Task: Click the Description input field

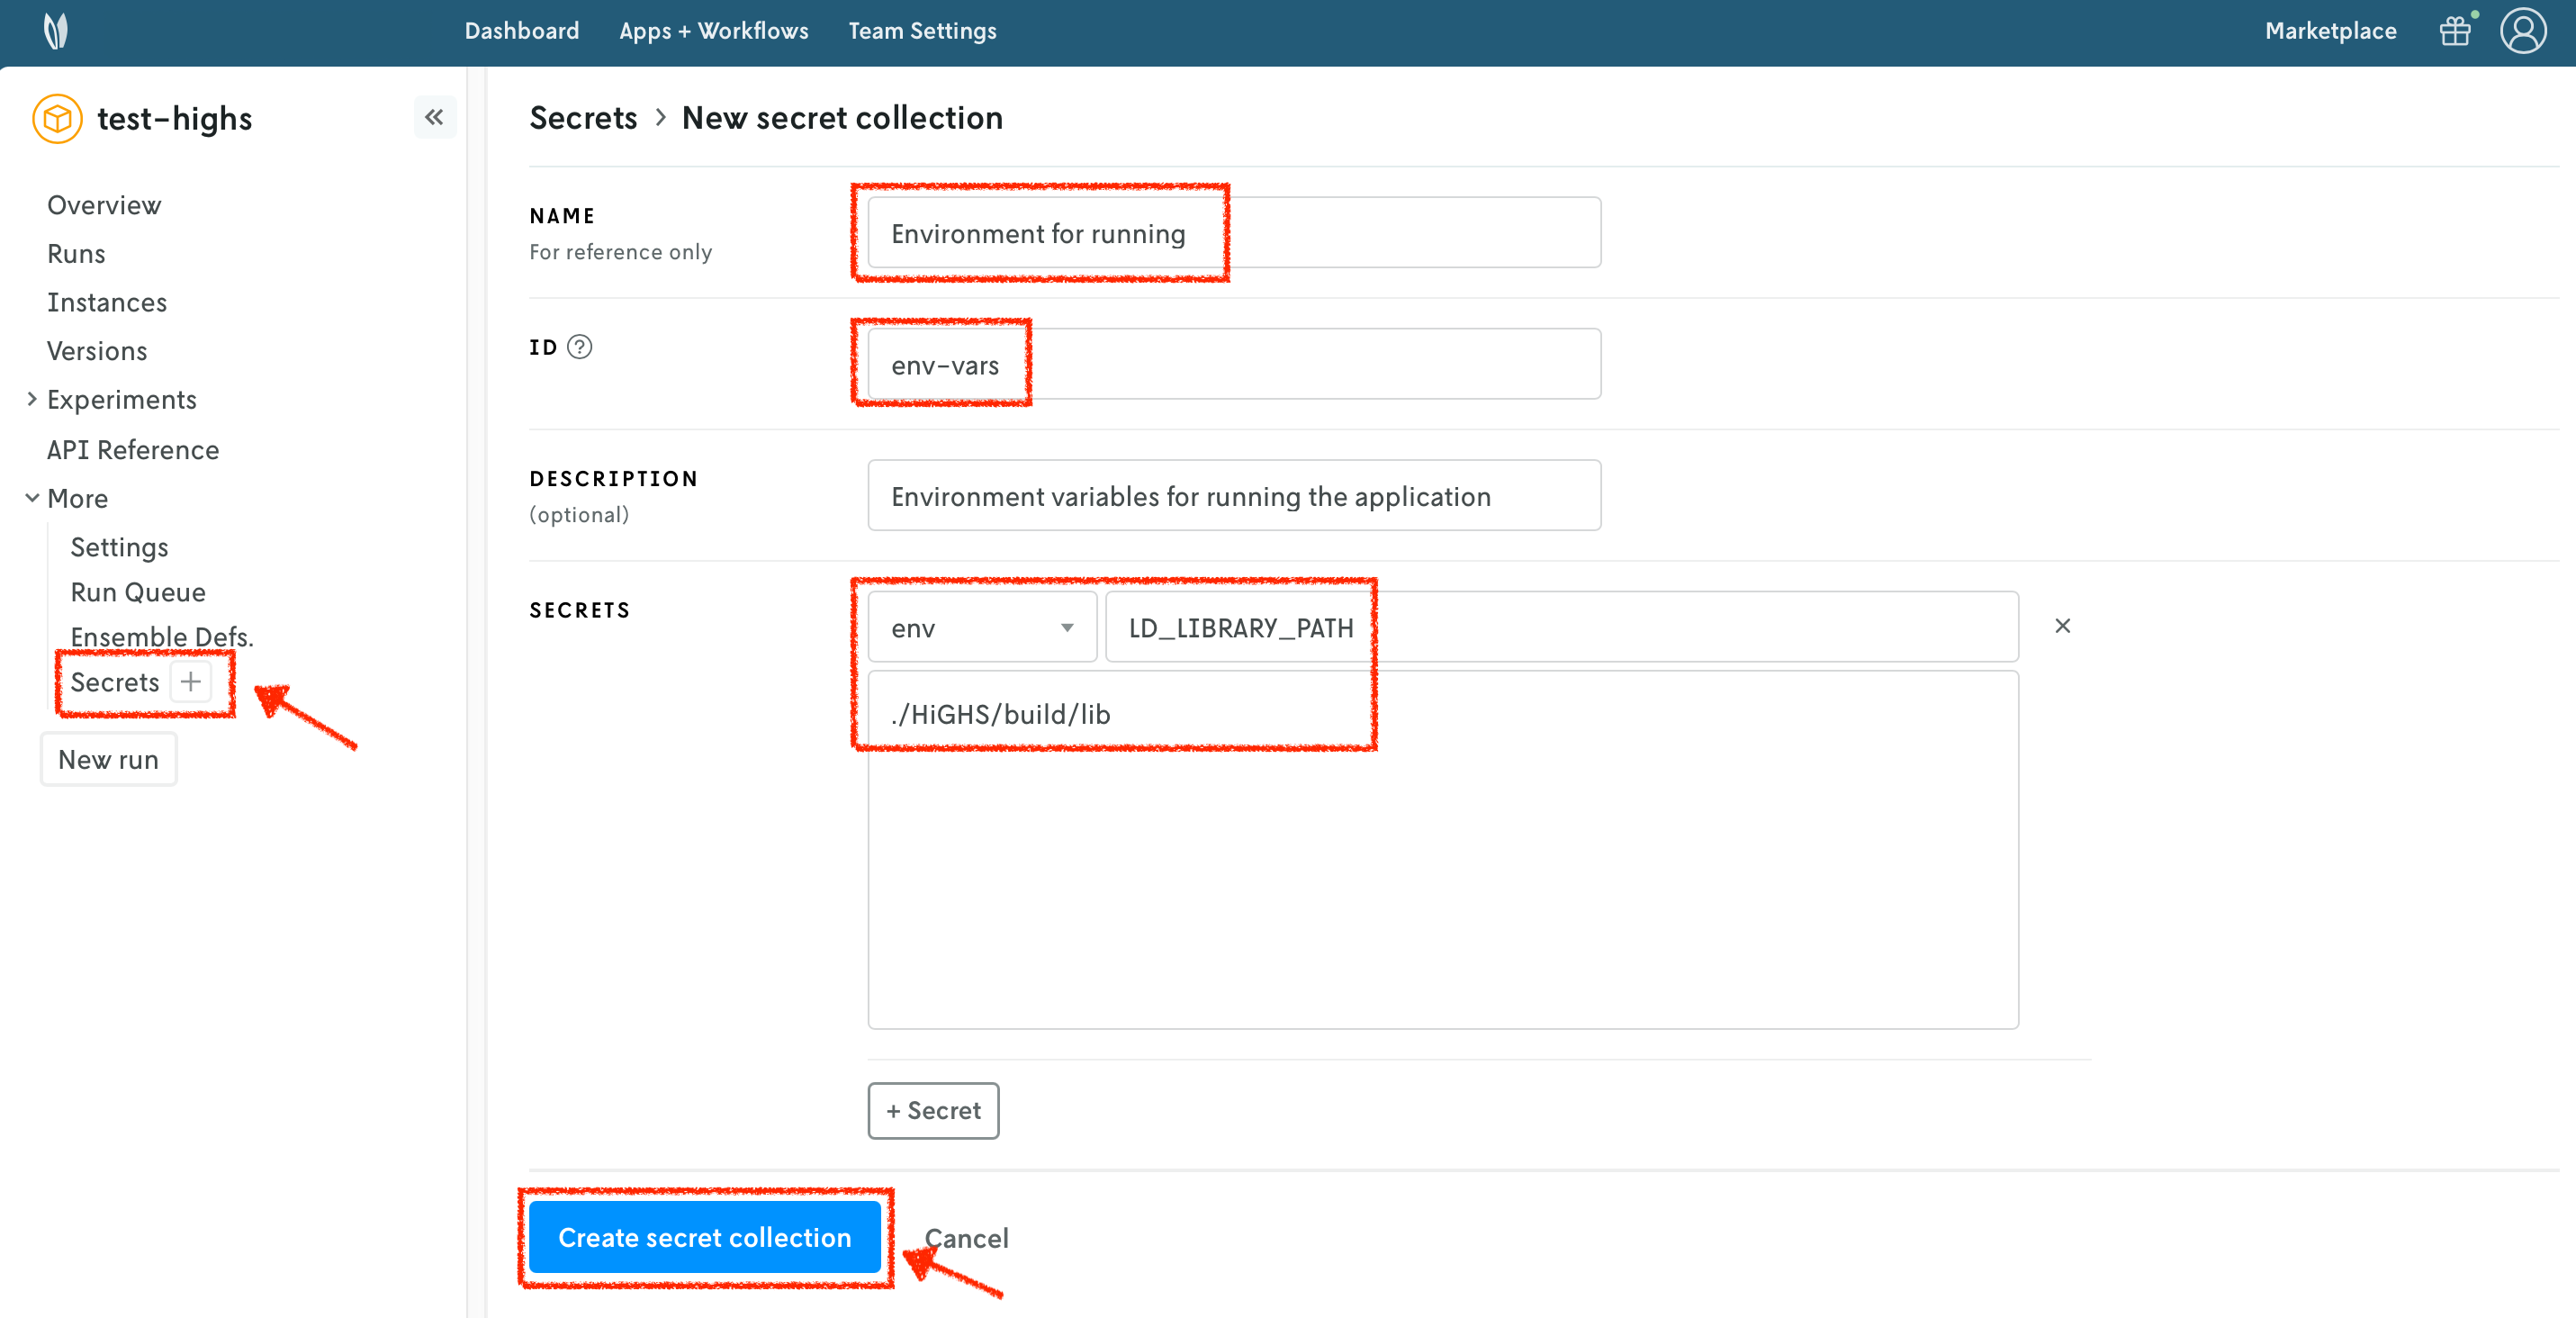Action: coord(1233,496)
